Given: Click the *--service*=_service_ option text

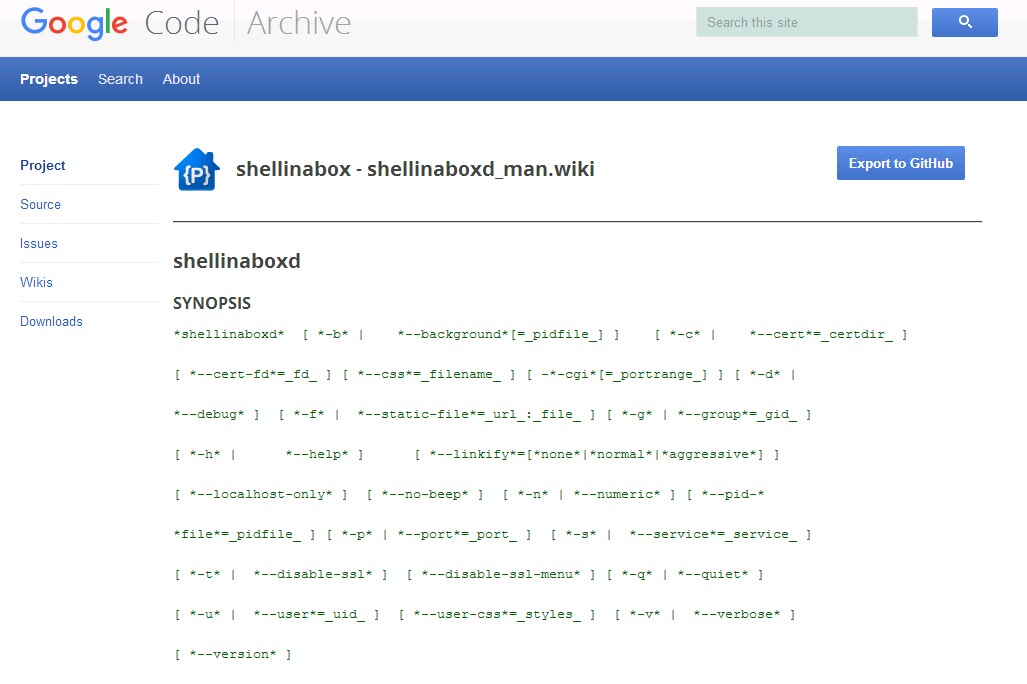Looking at the screenshot, I should coord(713,534).
